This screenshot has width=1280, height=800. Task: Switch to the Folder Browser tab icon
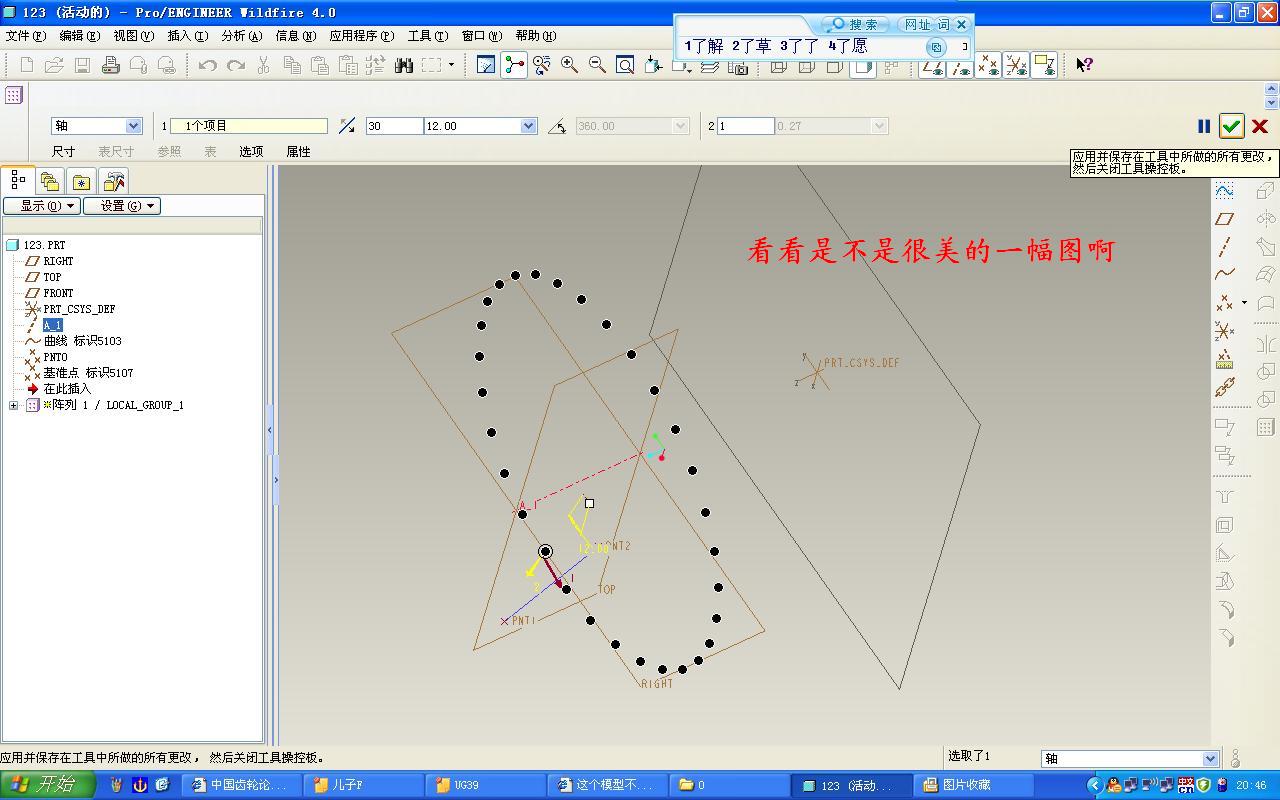(x=50, y=181)
